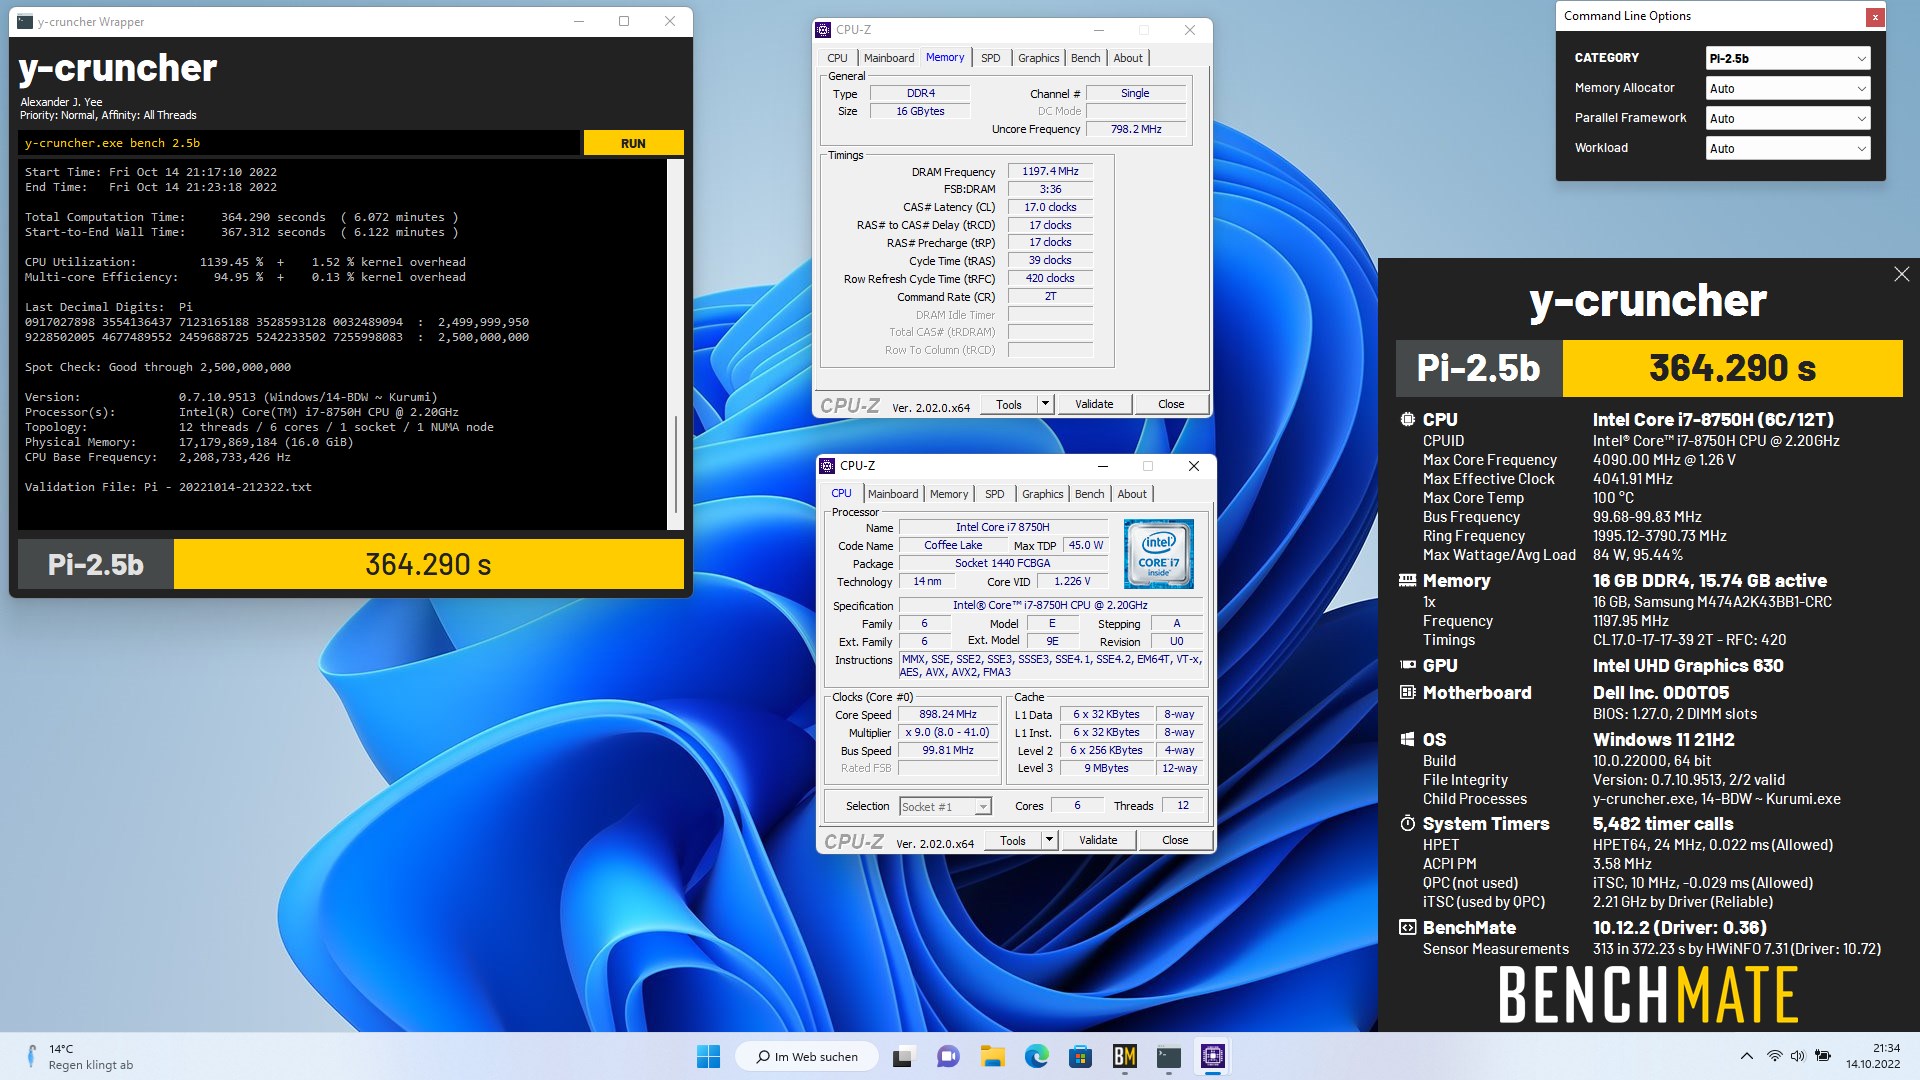This screenshot has height=1080, width=1920.
Task: Open the Windows Start menu
Action: [x=708, y=1056]
